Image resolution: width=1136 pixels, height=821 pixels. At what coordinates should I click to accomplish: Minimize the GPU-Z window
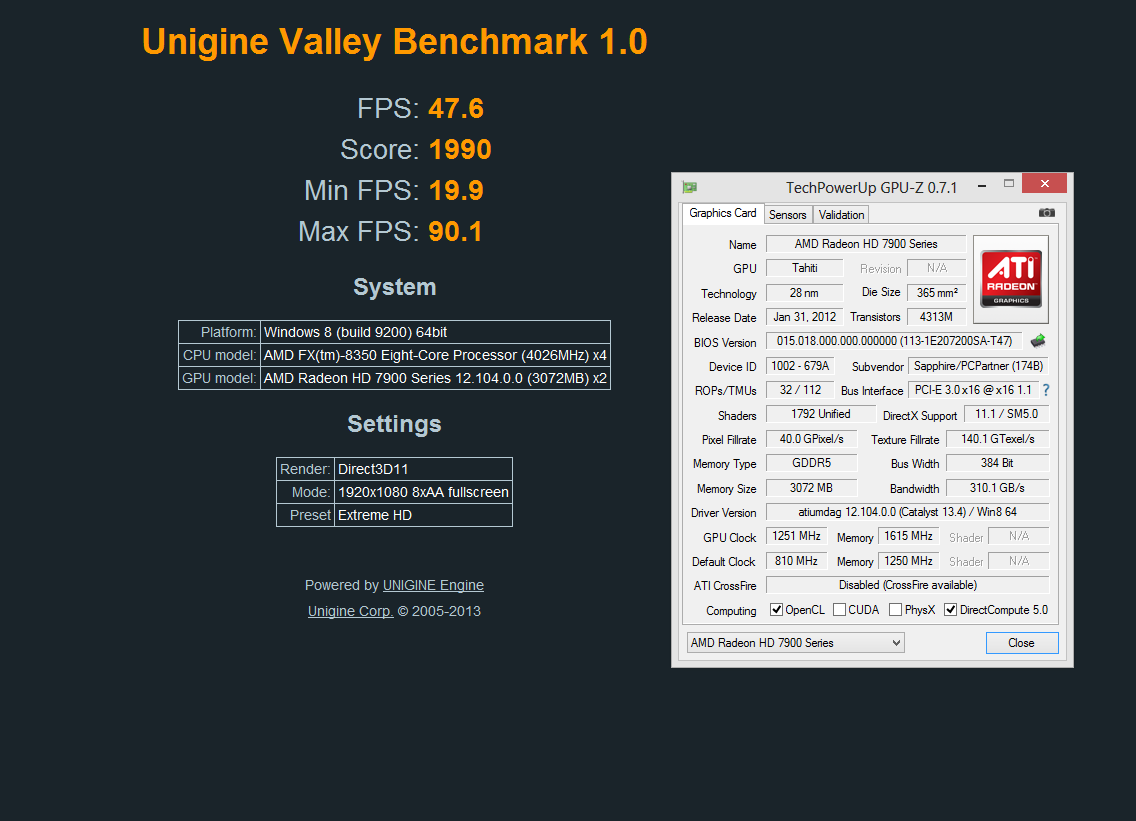click(982, 186)
